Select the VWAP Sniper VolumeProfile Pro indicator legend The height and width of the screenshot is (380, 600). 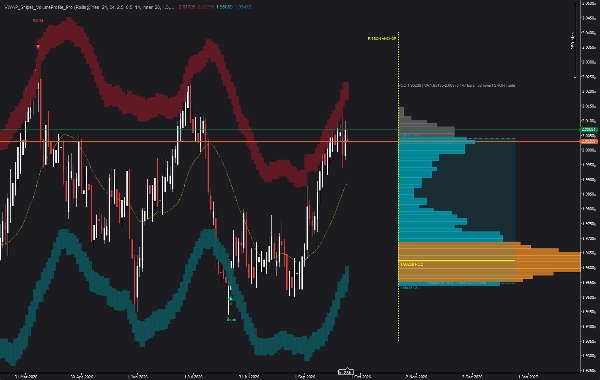click(x=89, y=7)
